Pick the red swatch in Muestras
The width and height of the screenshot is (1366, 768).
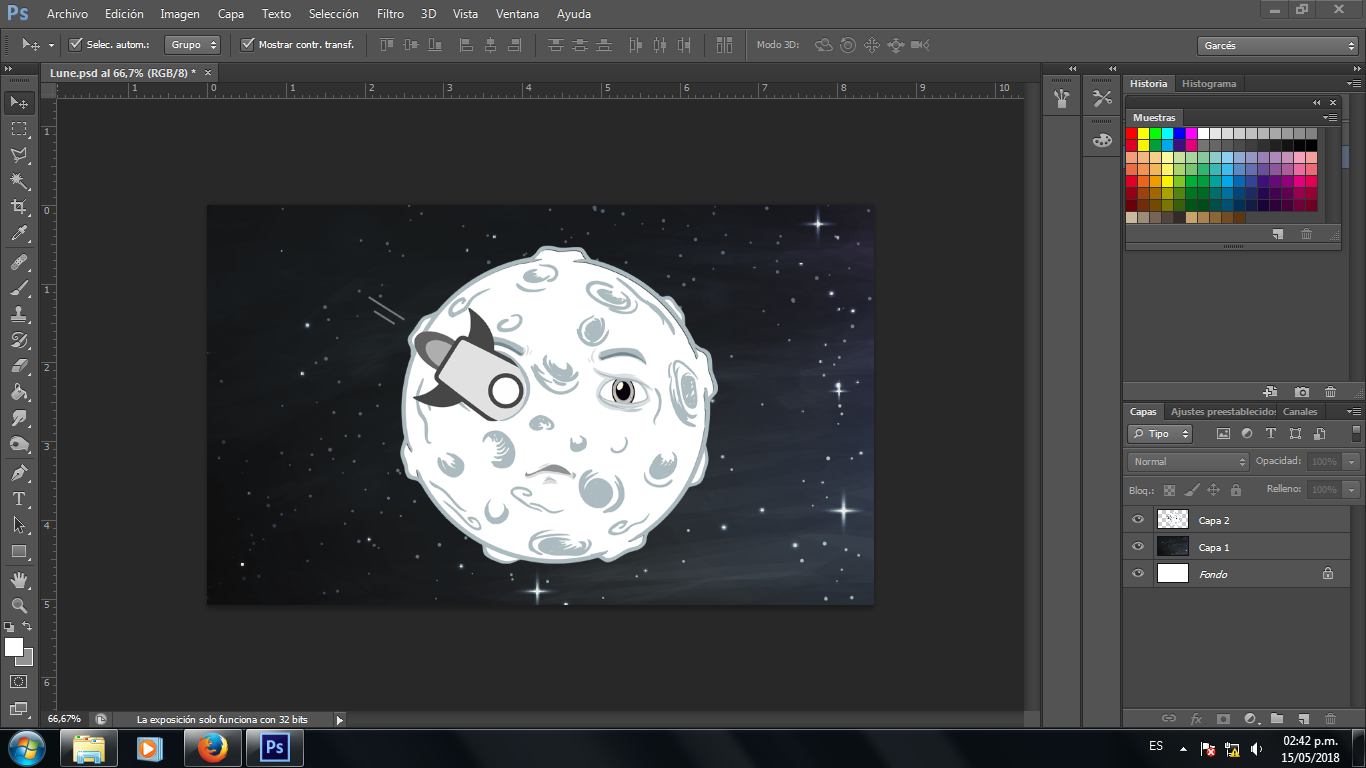tap(1132, 133)
